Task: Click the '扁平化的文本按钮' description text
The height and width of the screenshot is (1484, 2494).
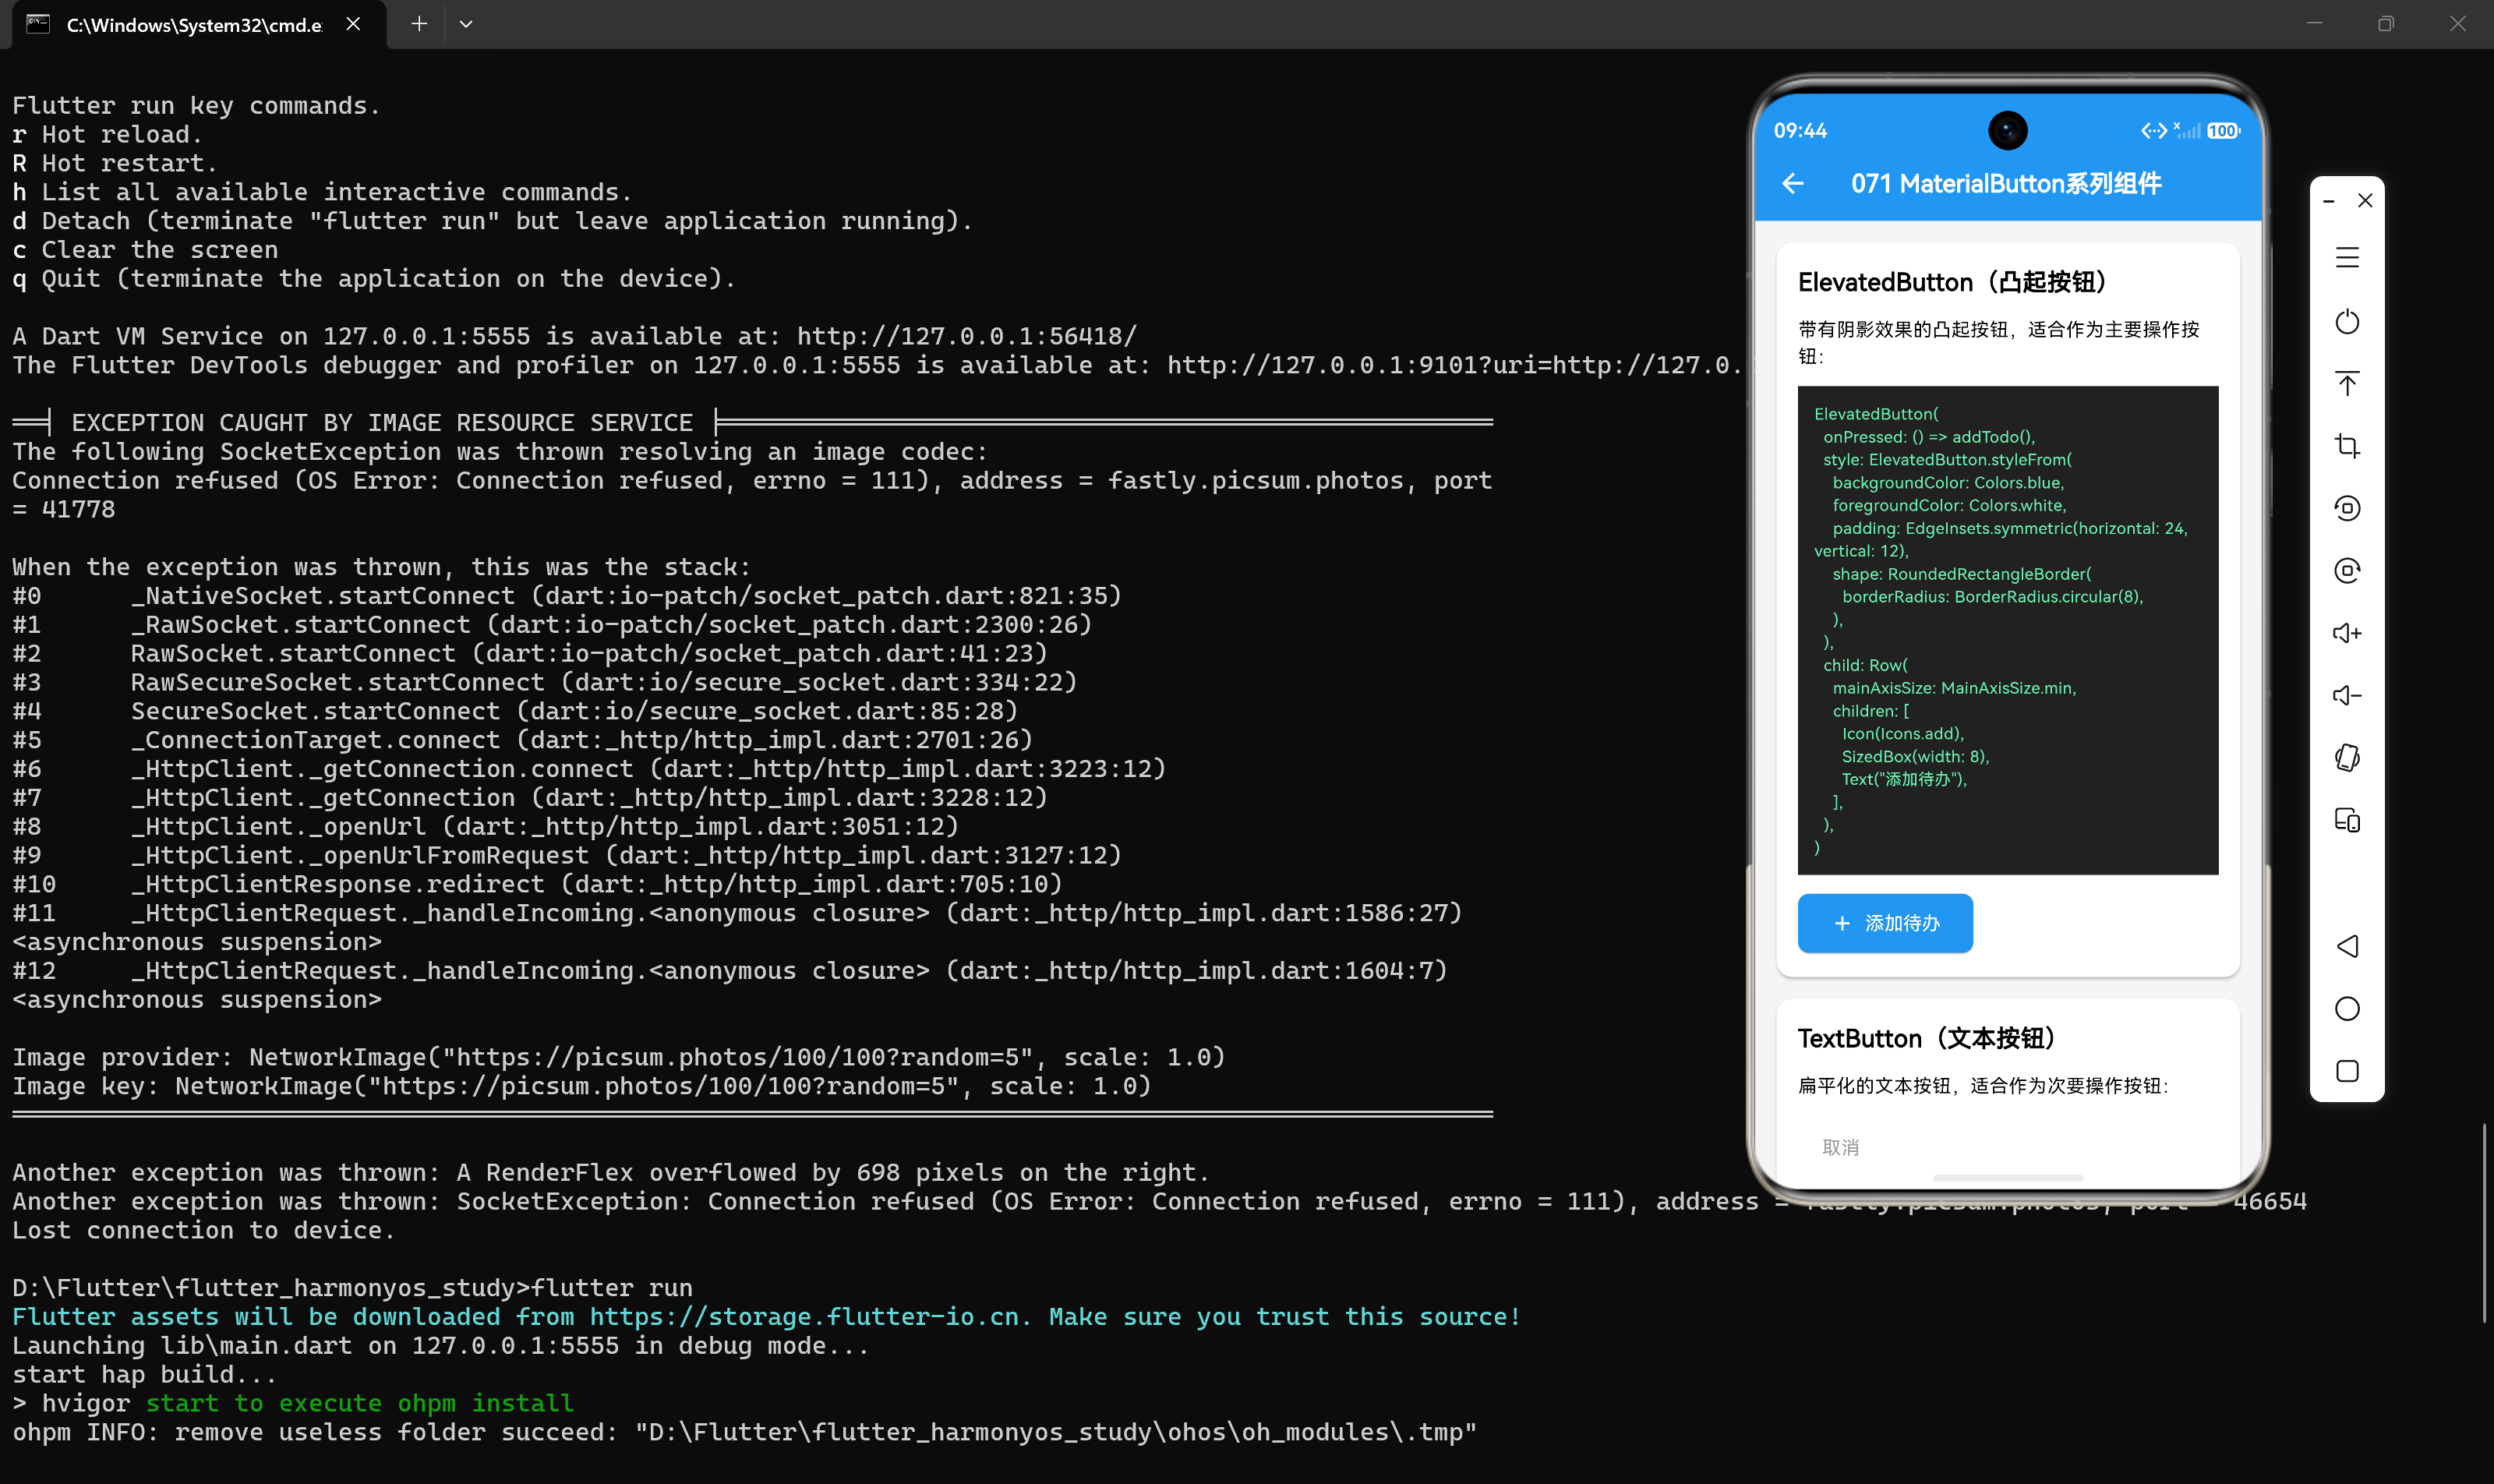Action: 1983,1086
